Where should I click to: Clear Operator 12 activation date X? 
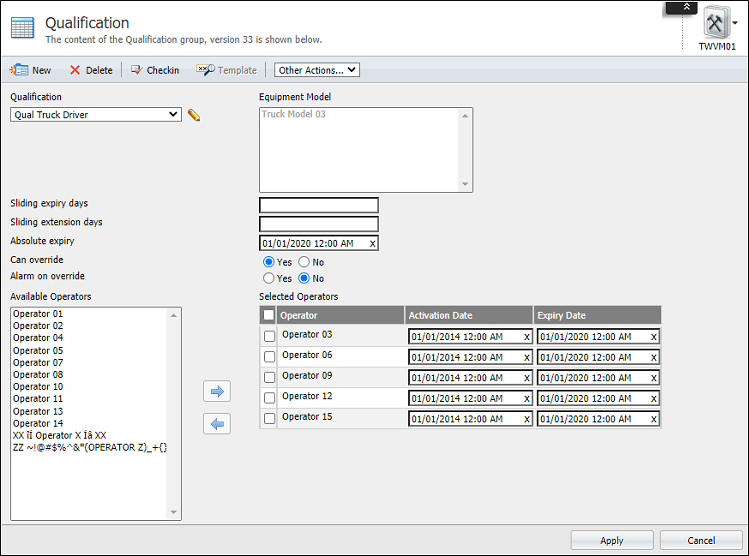click(527, 398)
